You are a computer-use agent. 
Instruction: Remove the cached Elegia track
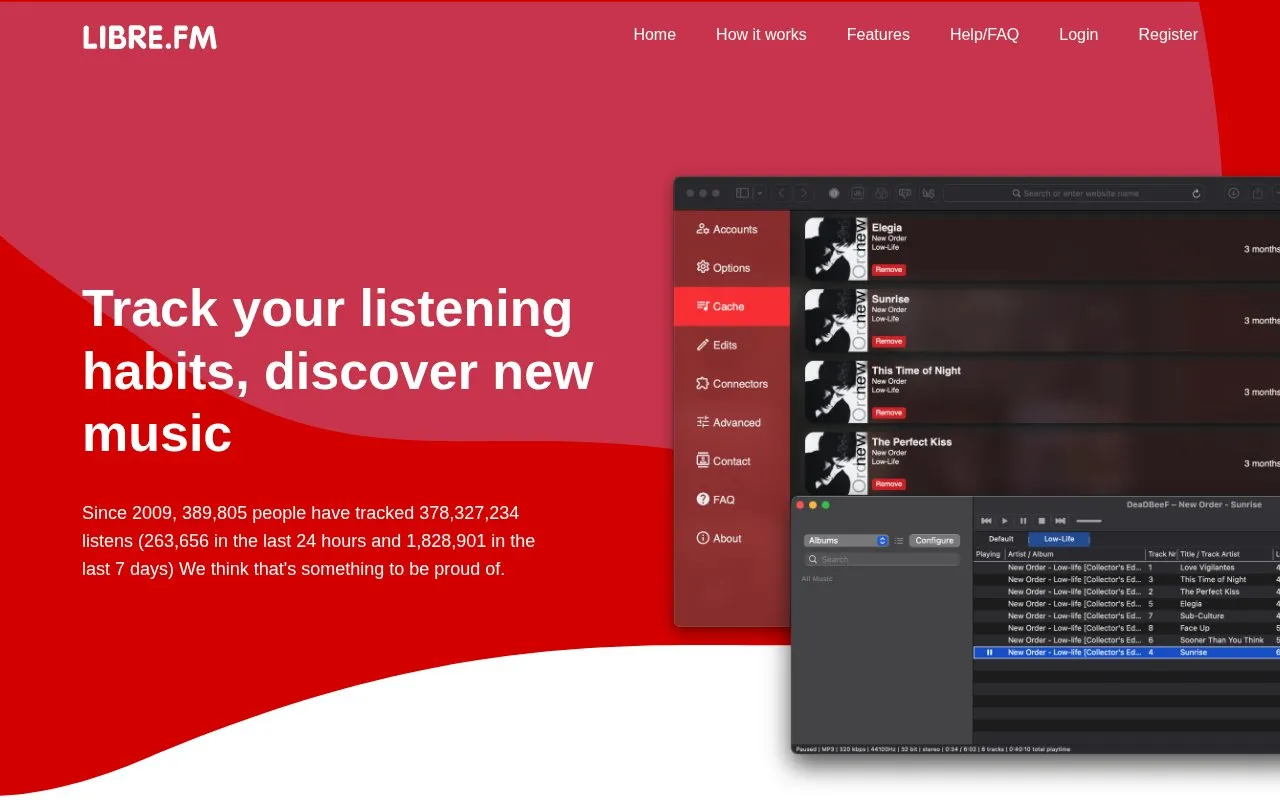point(888,270)
